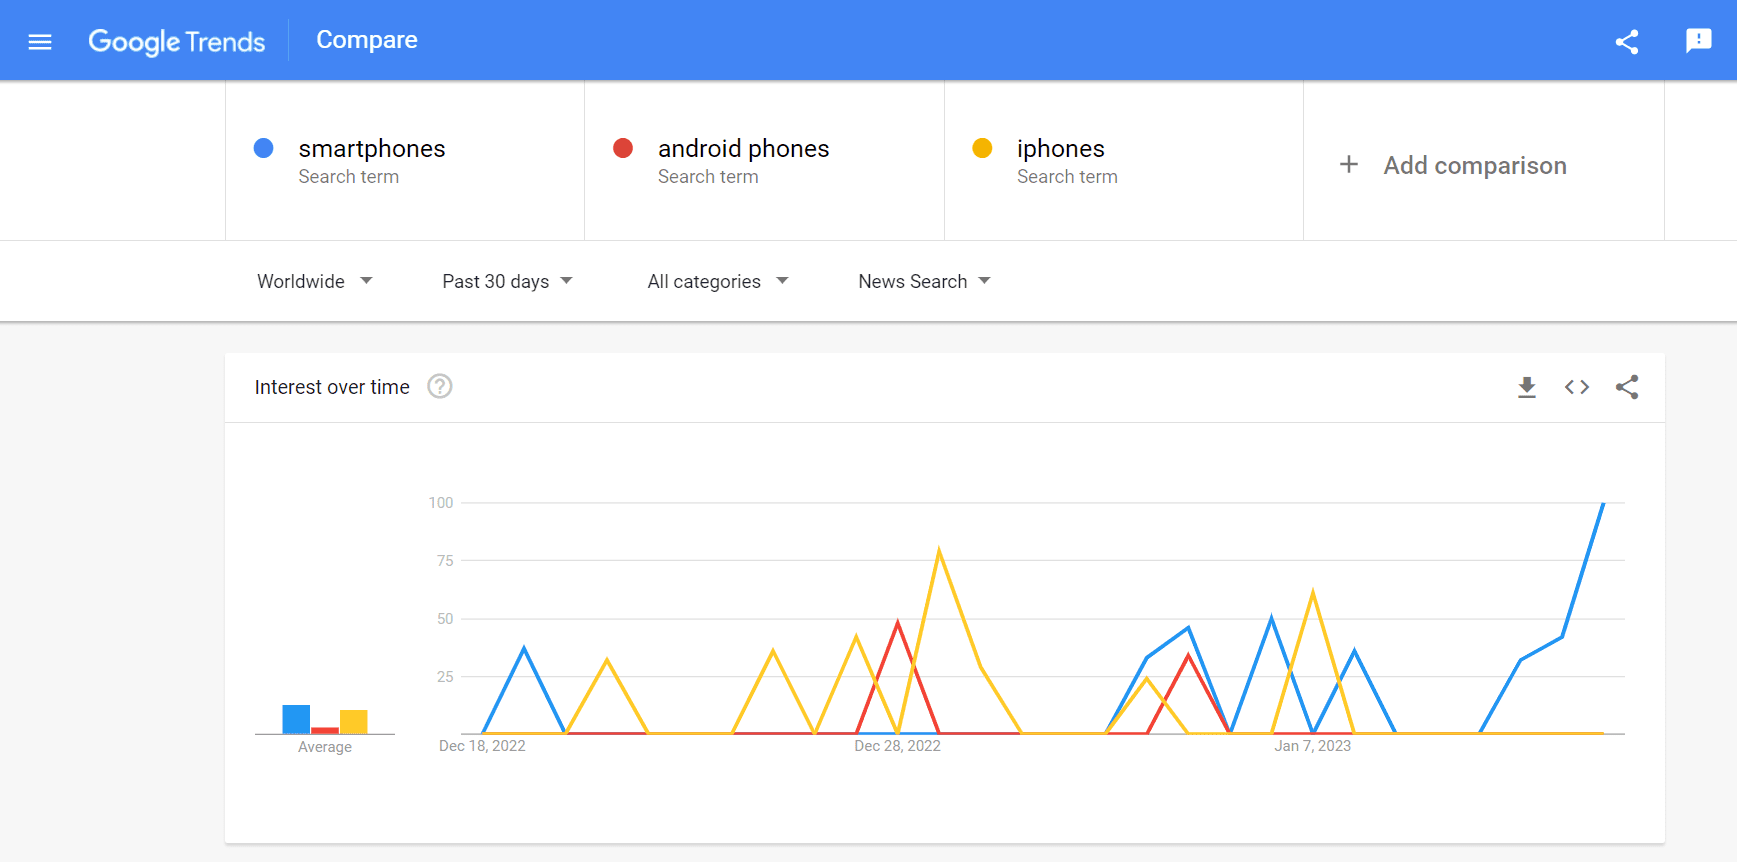Viewport: 1737px width, 862px height.
Task: Click Search term under android phones
Action: (708, 177)
